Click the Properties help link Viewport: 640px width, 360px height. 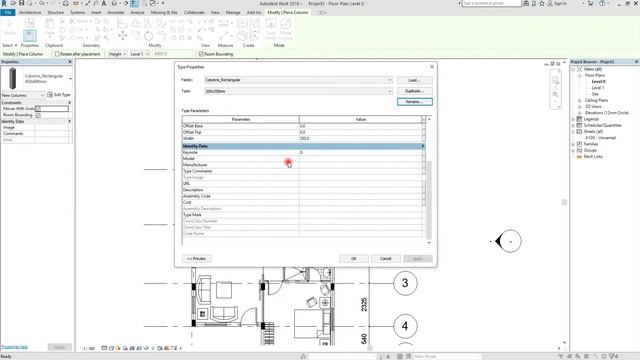pos(14,347)
